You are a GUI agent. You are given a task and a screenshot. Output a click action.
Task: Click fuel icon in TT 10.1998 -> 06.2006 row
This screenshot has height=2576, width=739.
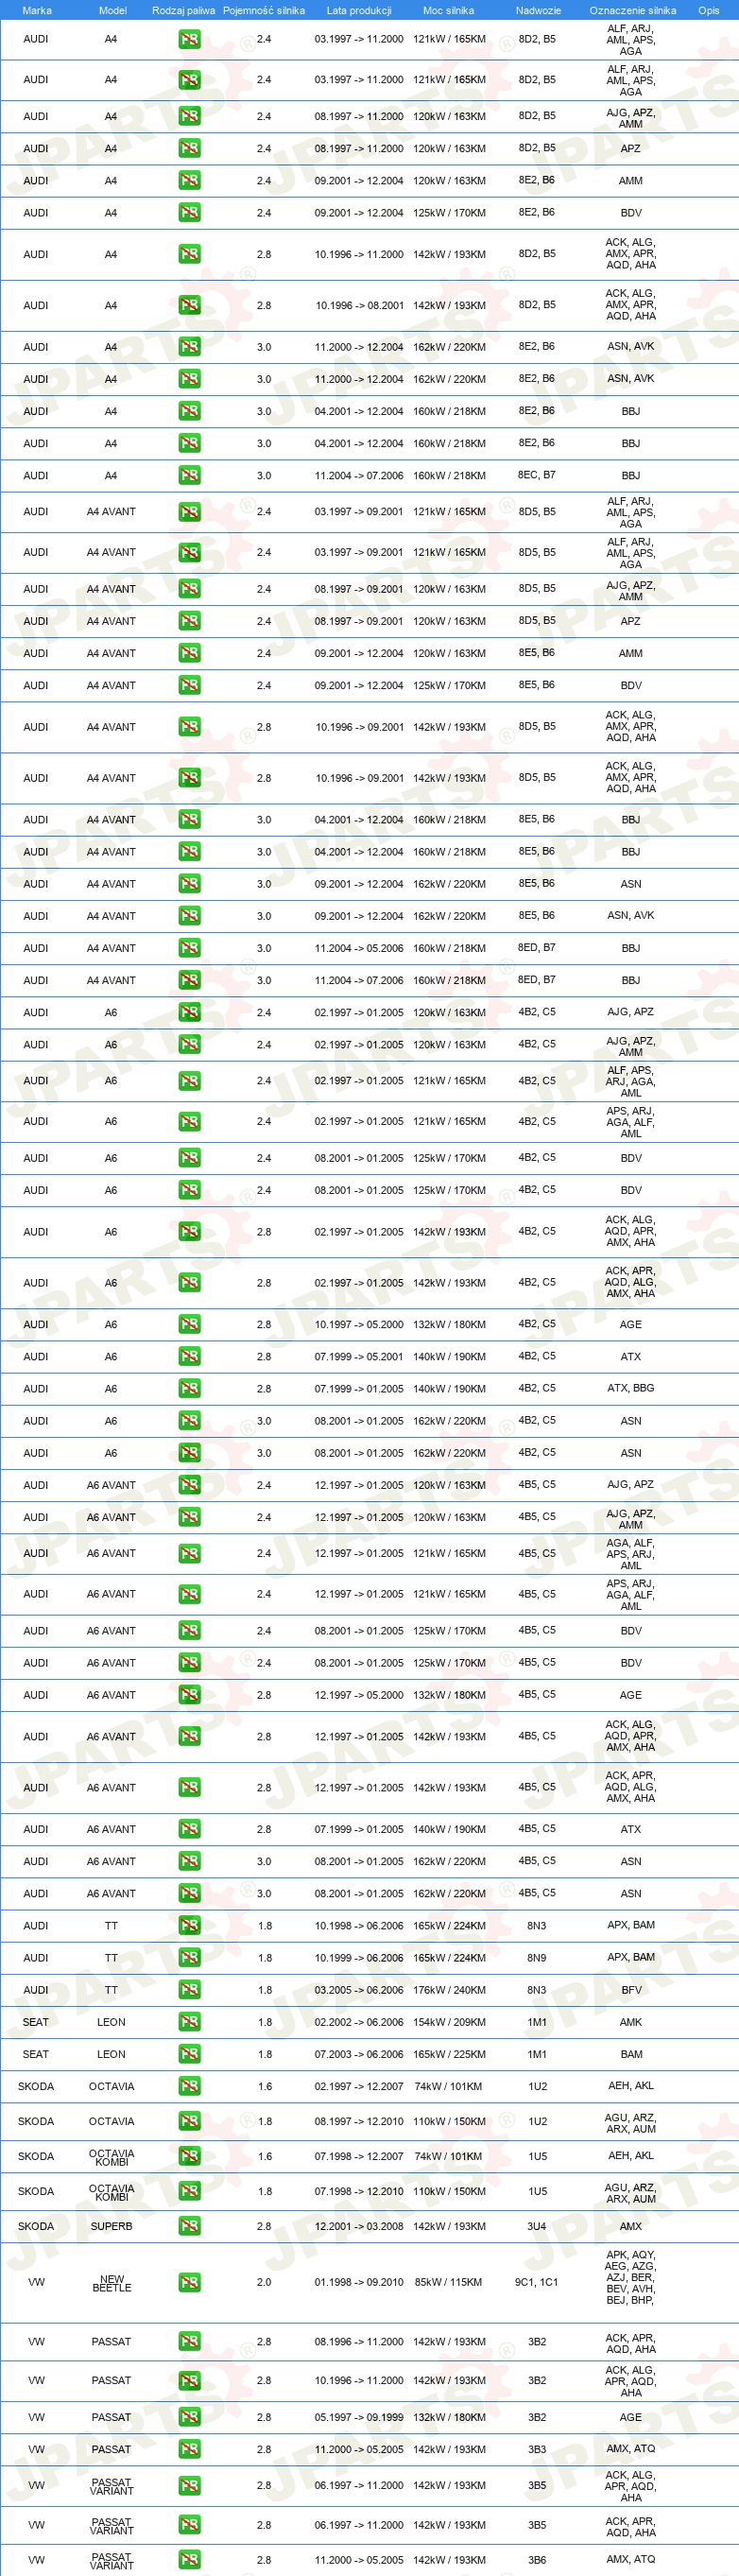(189, 1926)
